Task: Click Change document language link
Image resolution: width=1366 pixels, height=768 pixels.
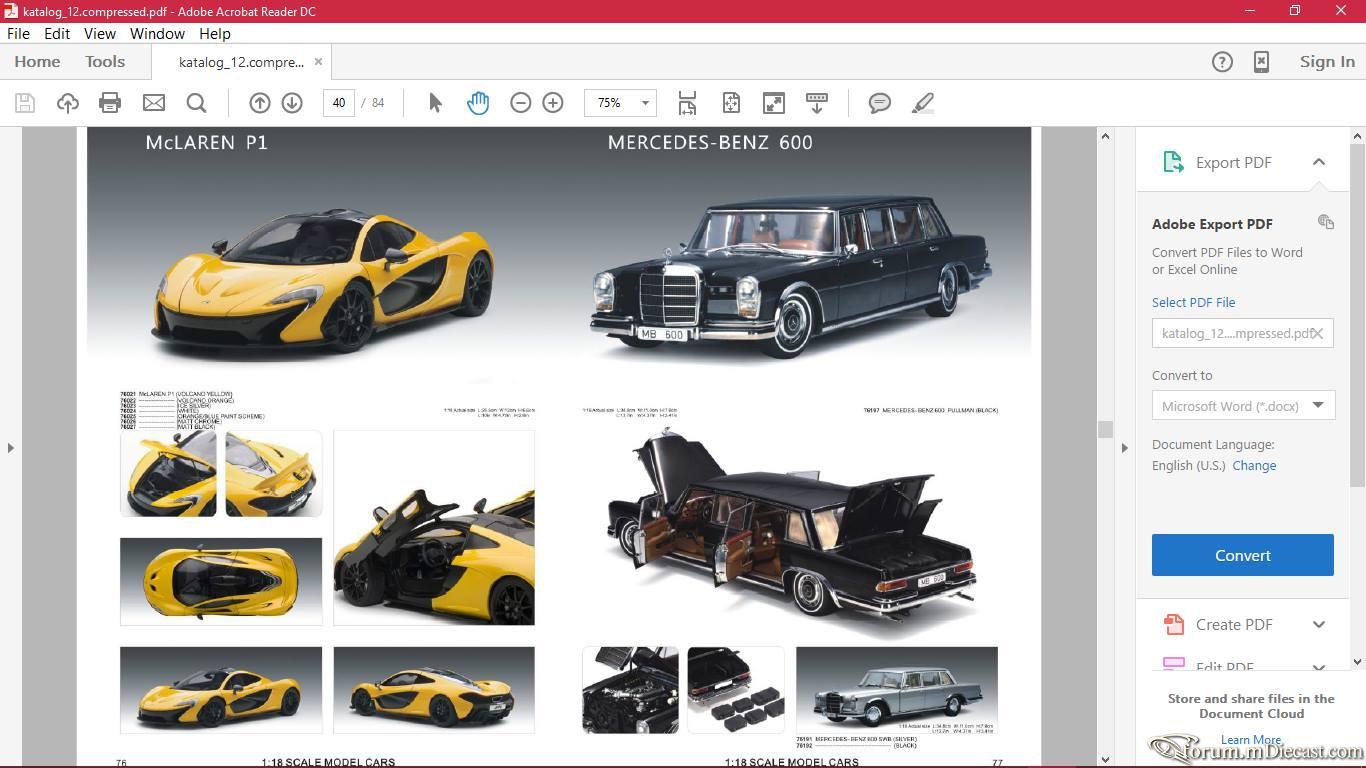Action: pos(1254,465)
